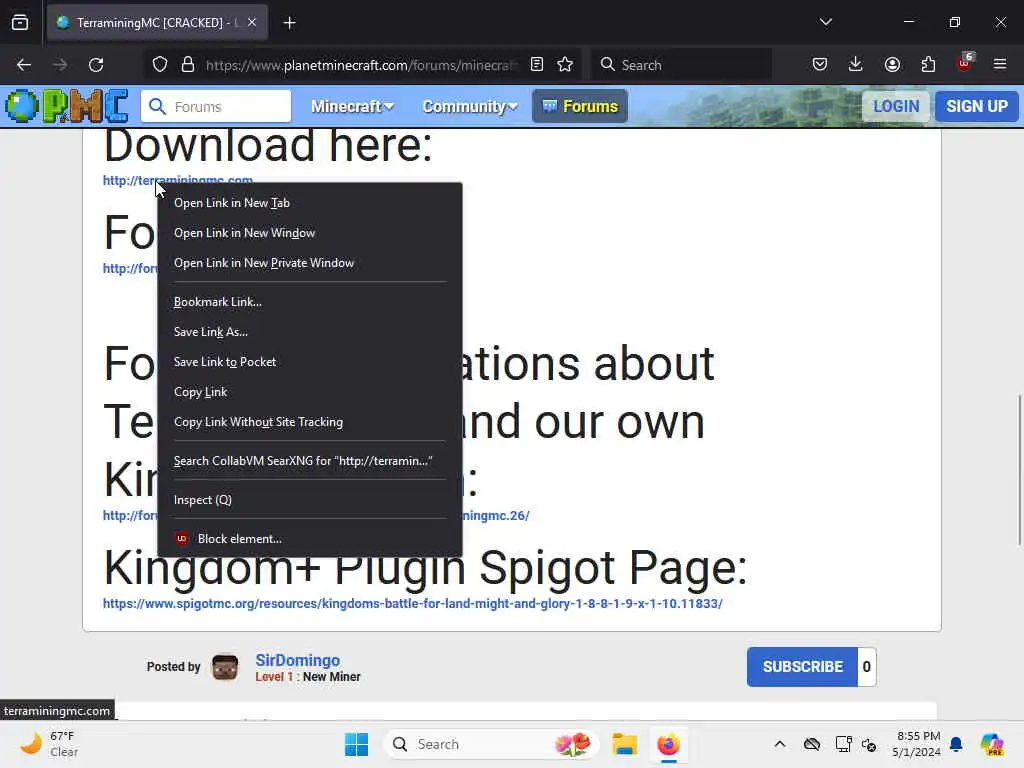Click the address bar URL
Screen dimensions: 1024x768
(x=361, y=65)
